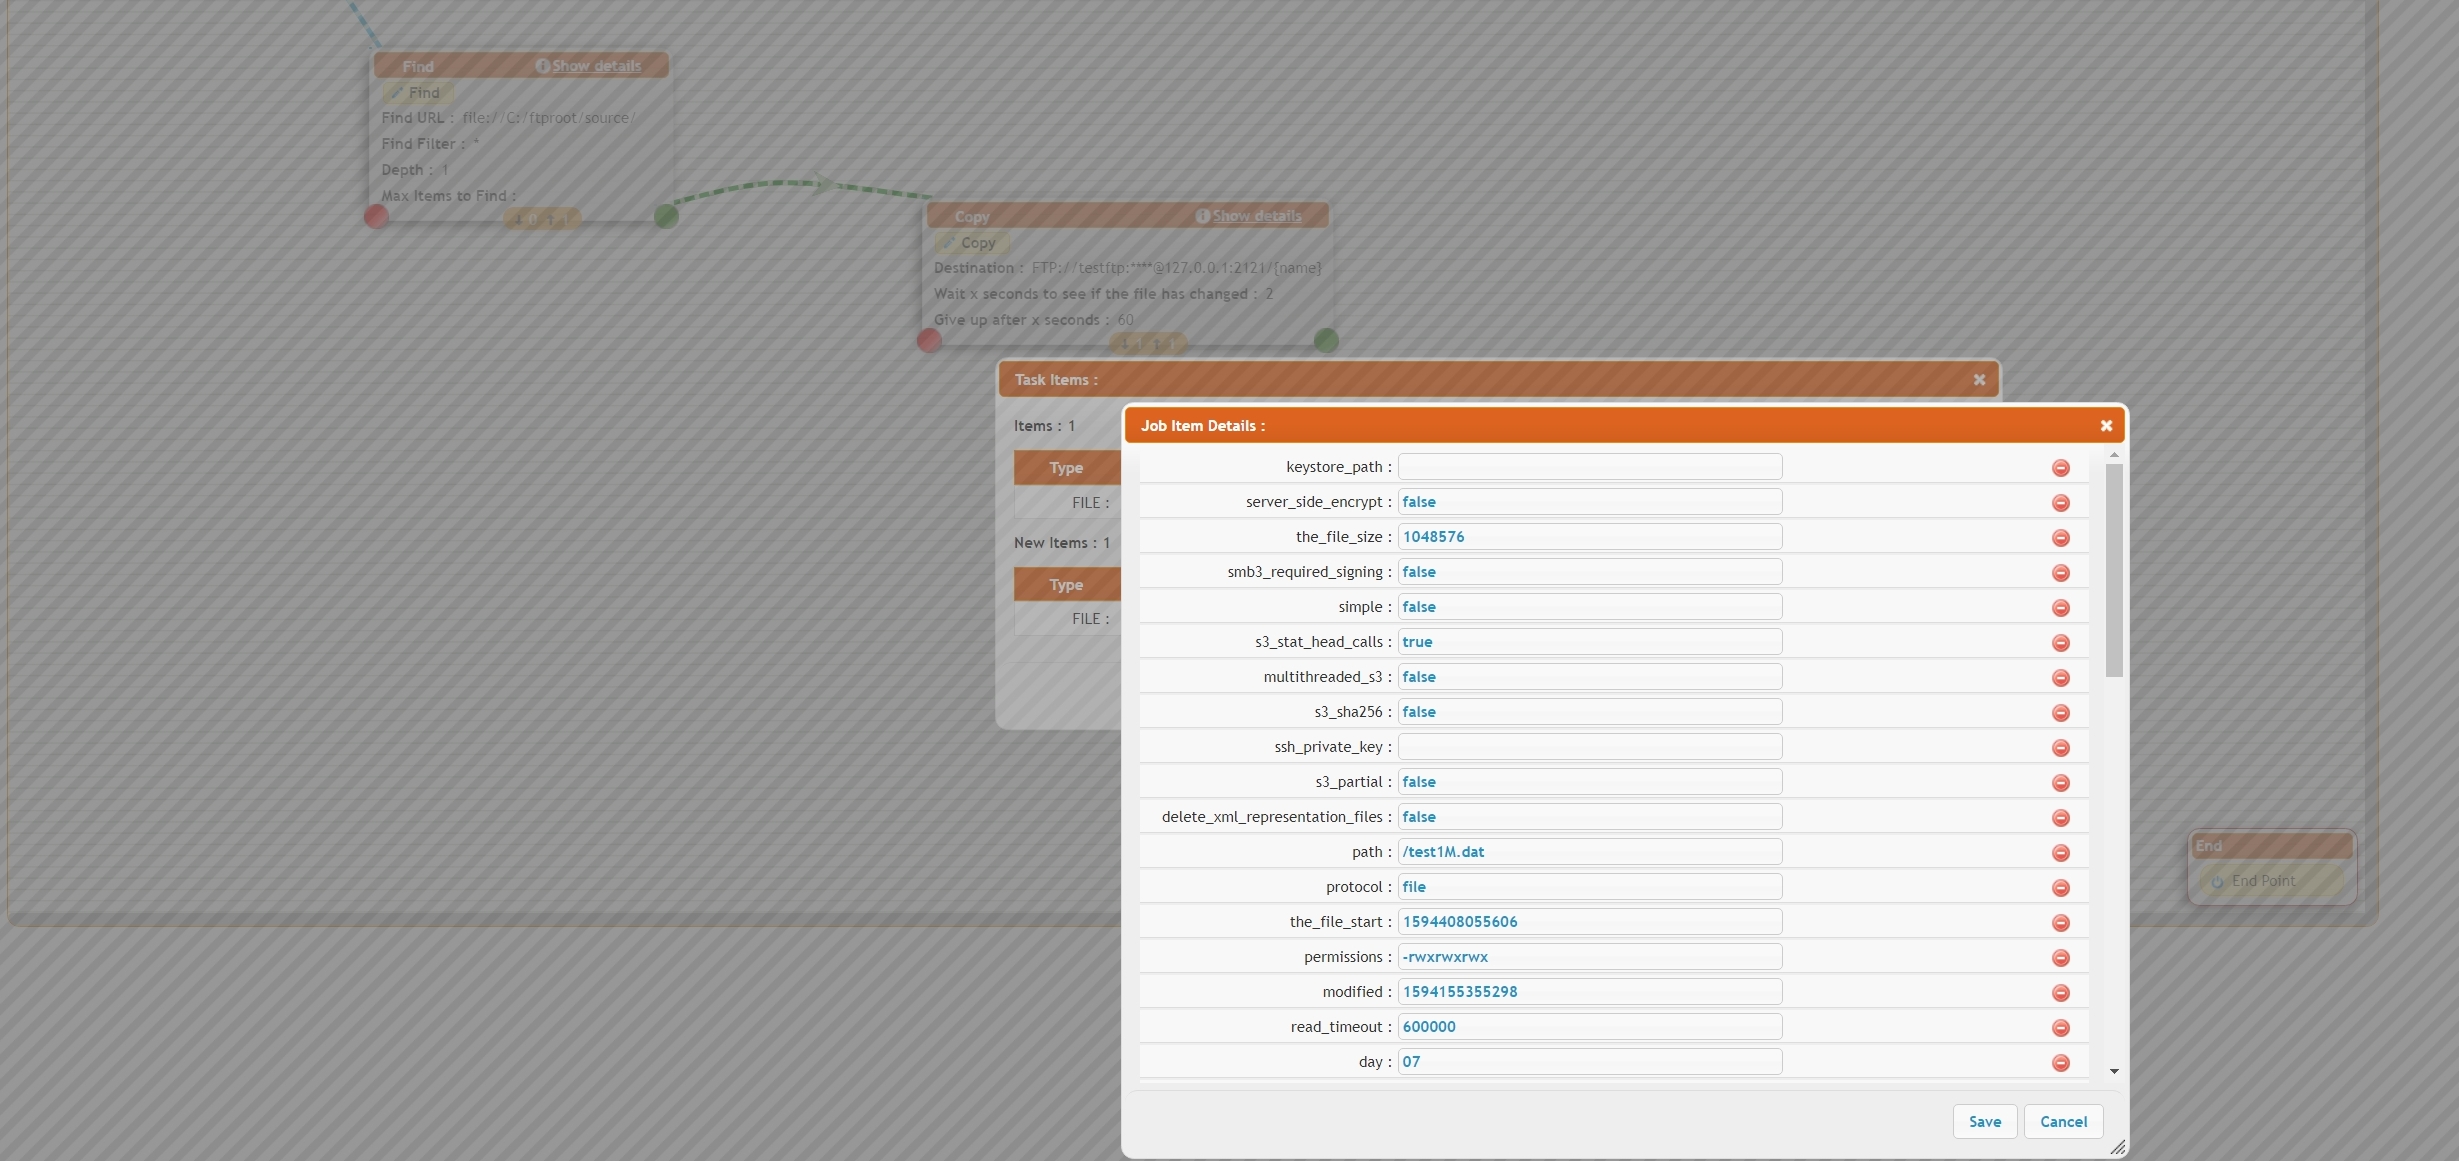Image resolution: width=2459 pixels, height=1161 pixels.
Task: Click the scroll down arrow in details dialog
Action: tap(2114, 1071)
